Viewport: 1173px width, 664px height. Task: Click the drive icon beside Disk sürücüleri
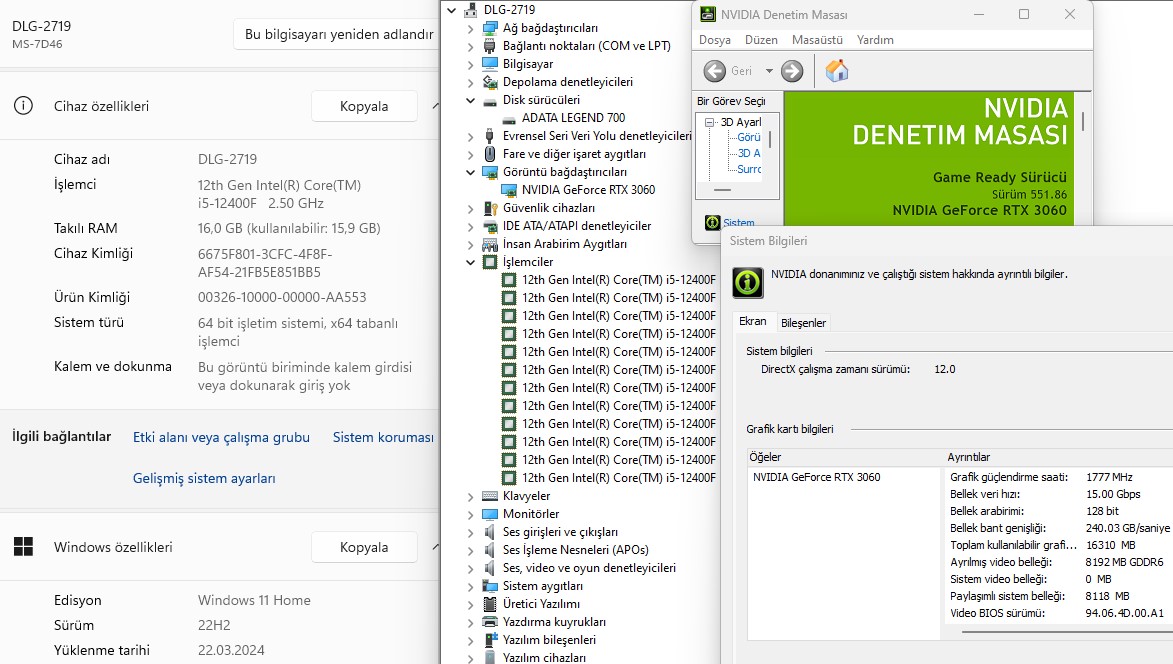point(490,100)
